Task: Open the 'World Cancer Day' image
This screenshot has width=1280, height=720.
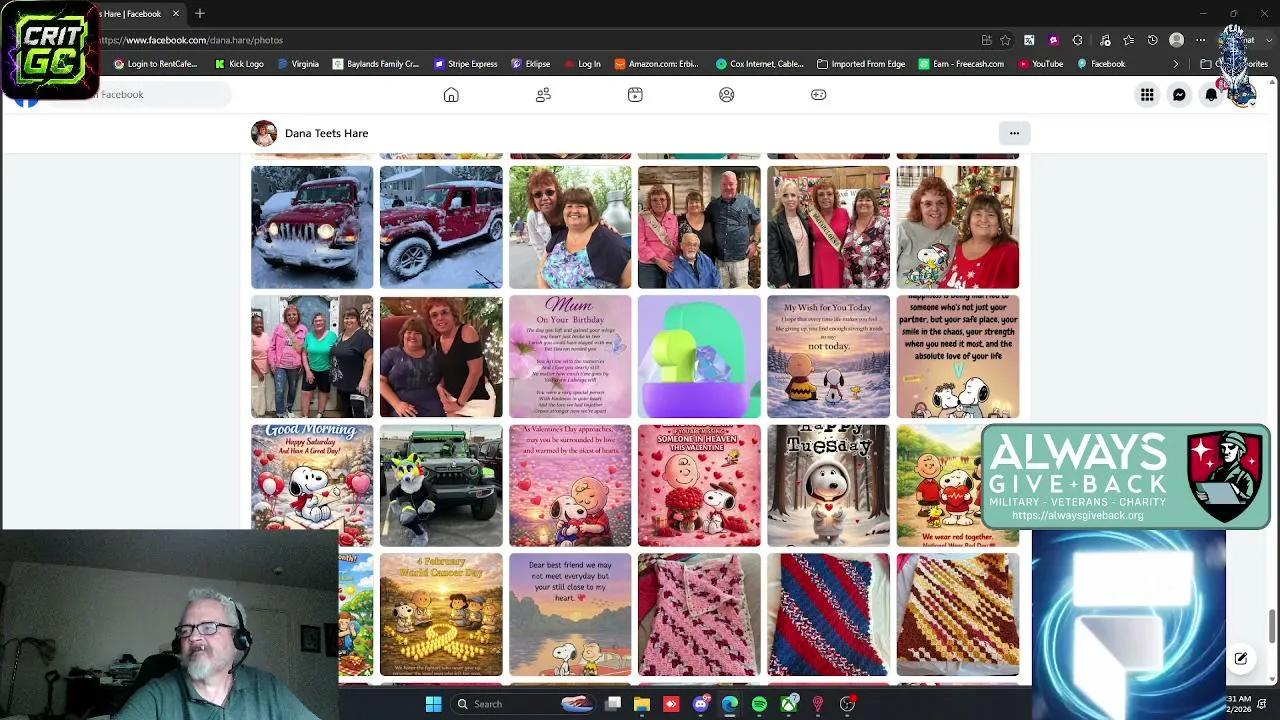Action: click(441, 614)
